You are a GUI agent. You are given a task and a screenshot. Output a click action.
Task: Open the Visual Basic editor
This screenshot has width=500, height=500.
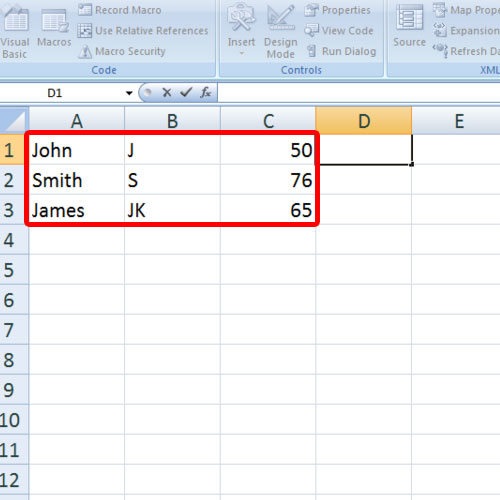tap(15, 32)
